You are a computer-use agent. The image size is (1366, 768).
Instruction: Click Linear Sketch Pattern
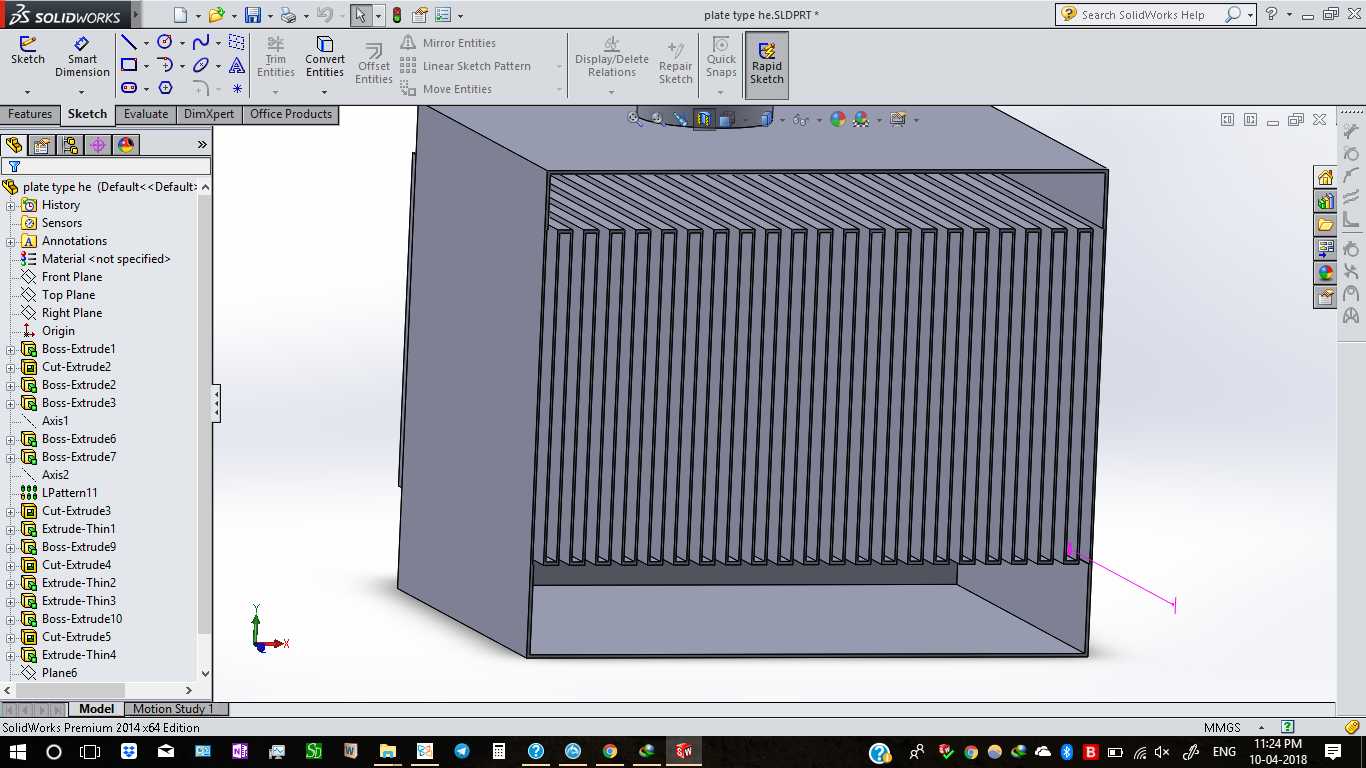(466, 66)
